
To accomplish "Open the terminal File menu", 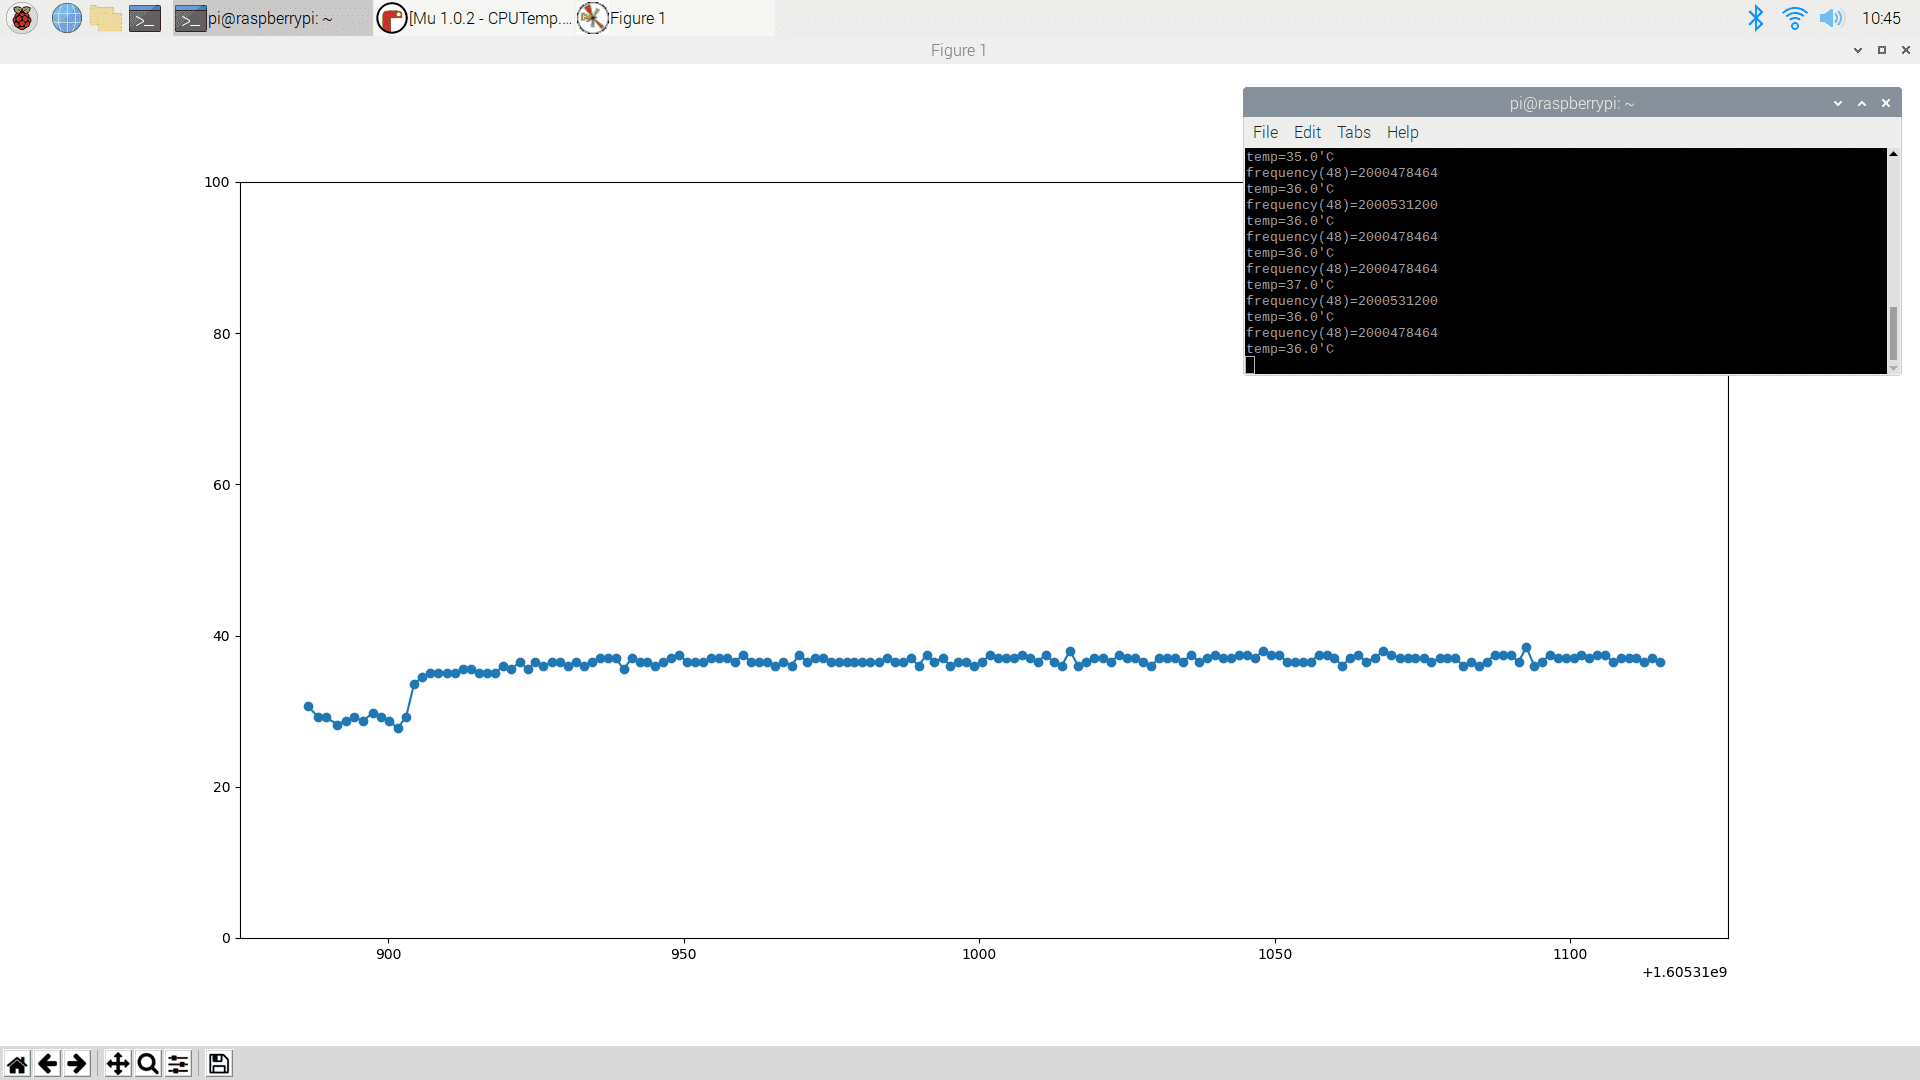I will click(1265, 132).
